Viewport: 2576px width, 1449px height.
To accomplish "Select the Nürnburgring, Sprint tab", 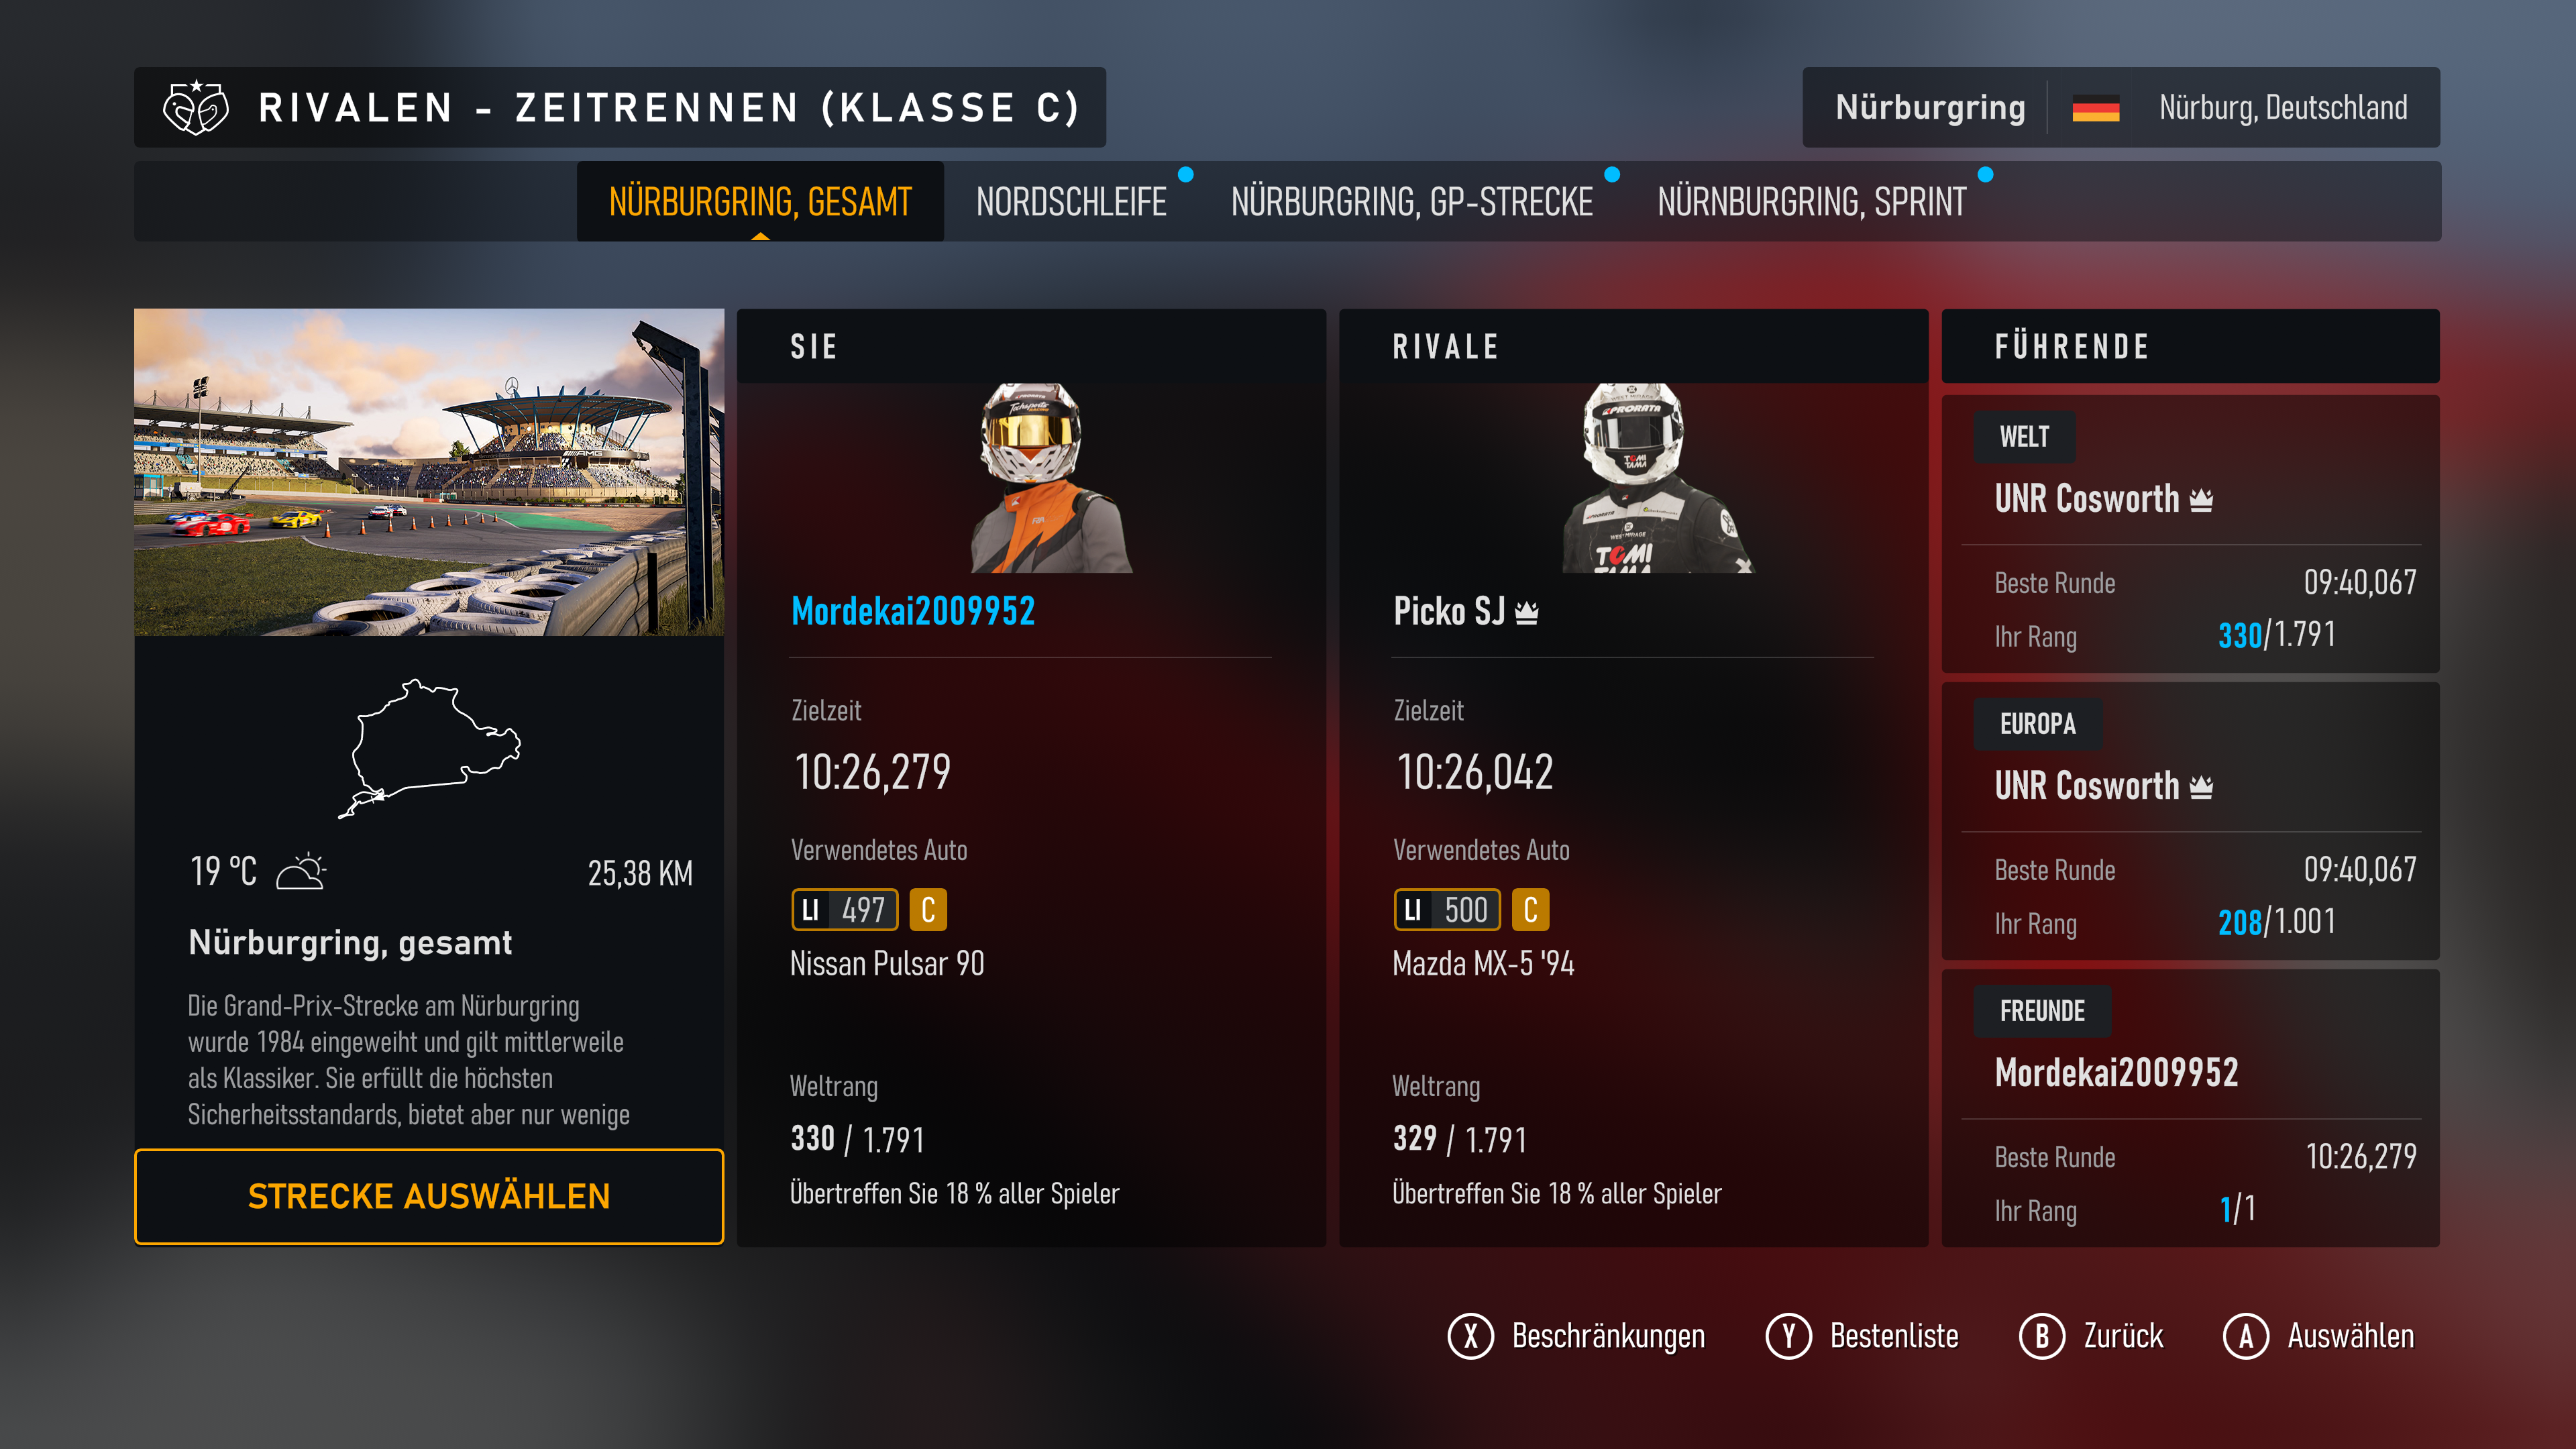I will point(1811,202).
